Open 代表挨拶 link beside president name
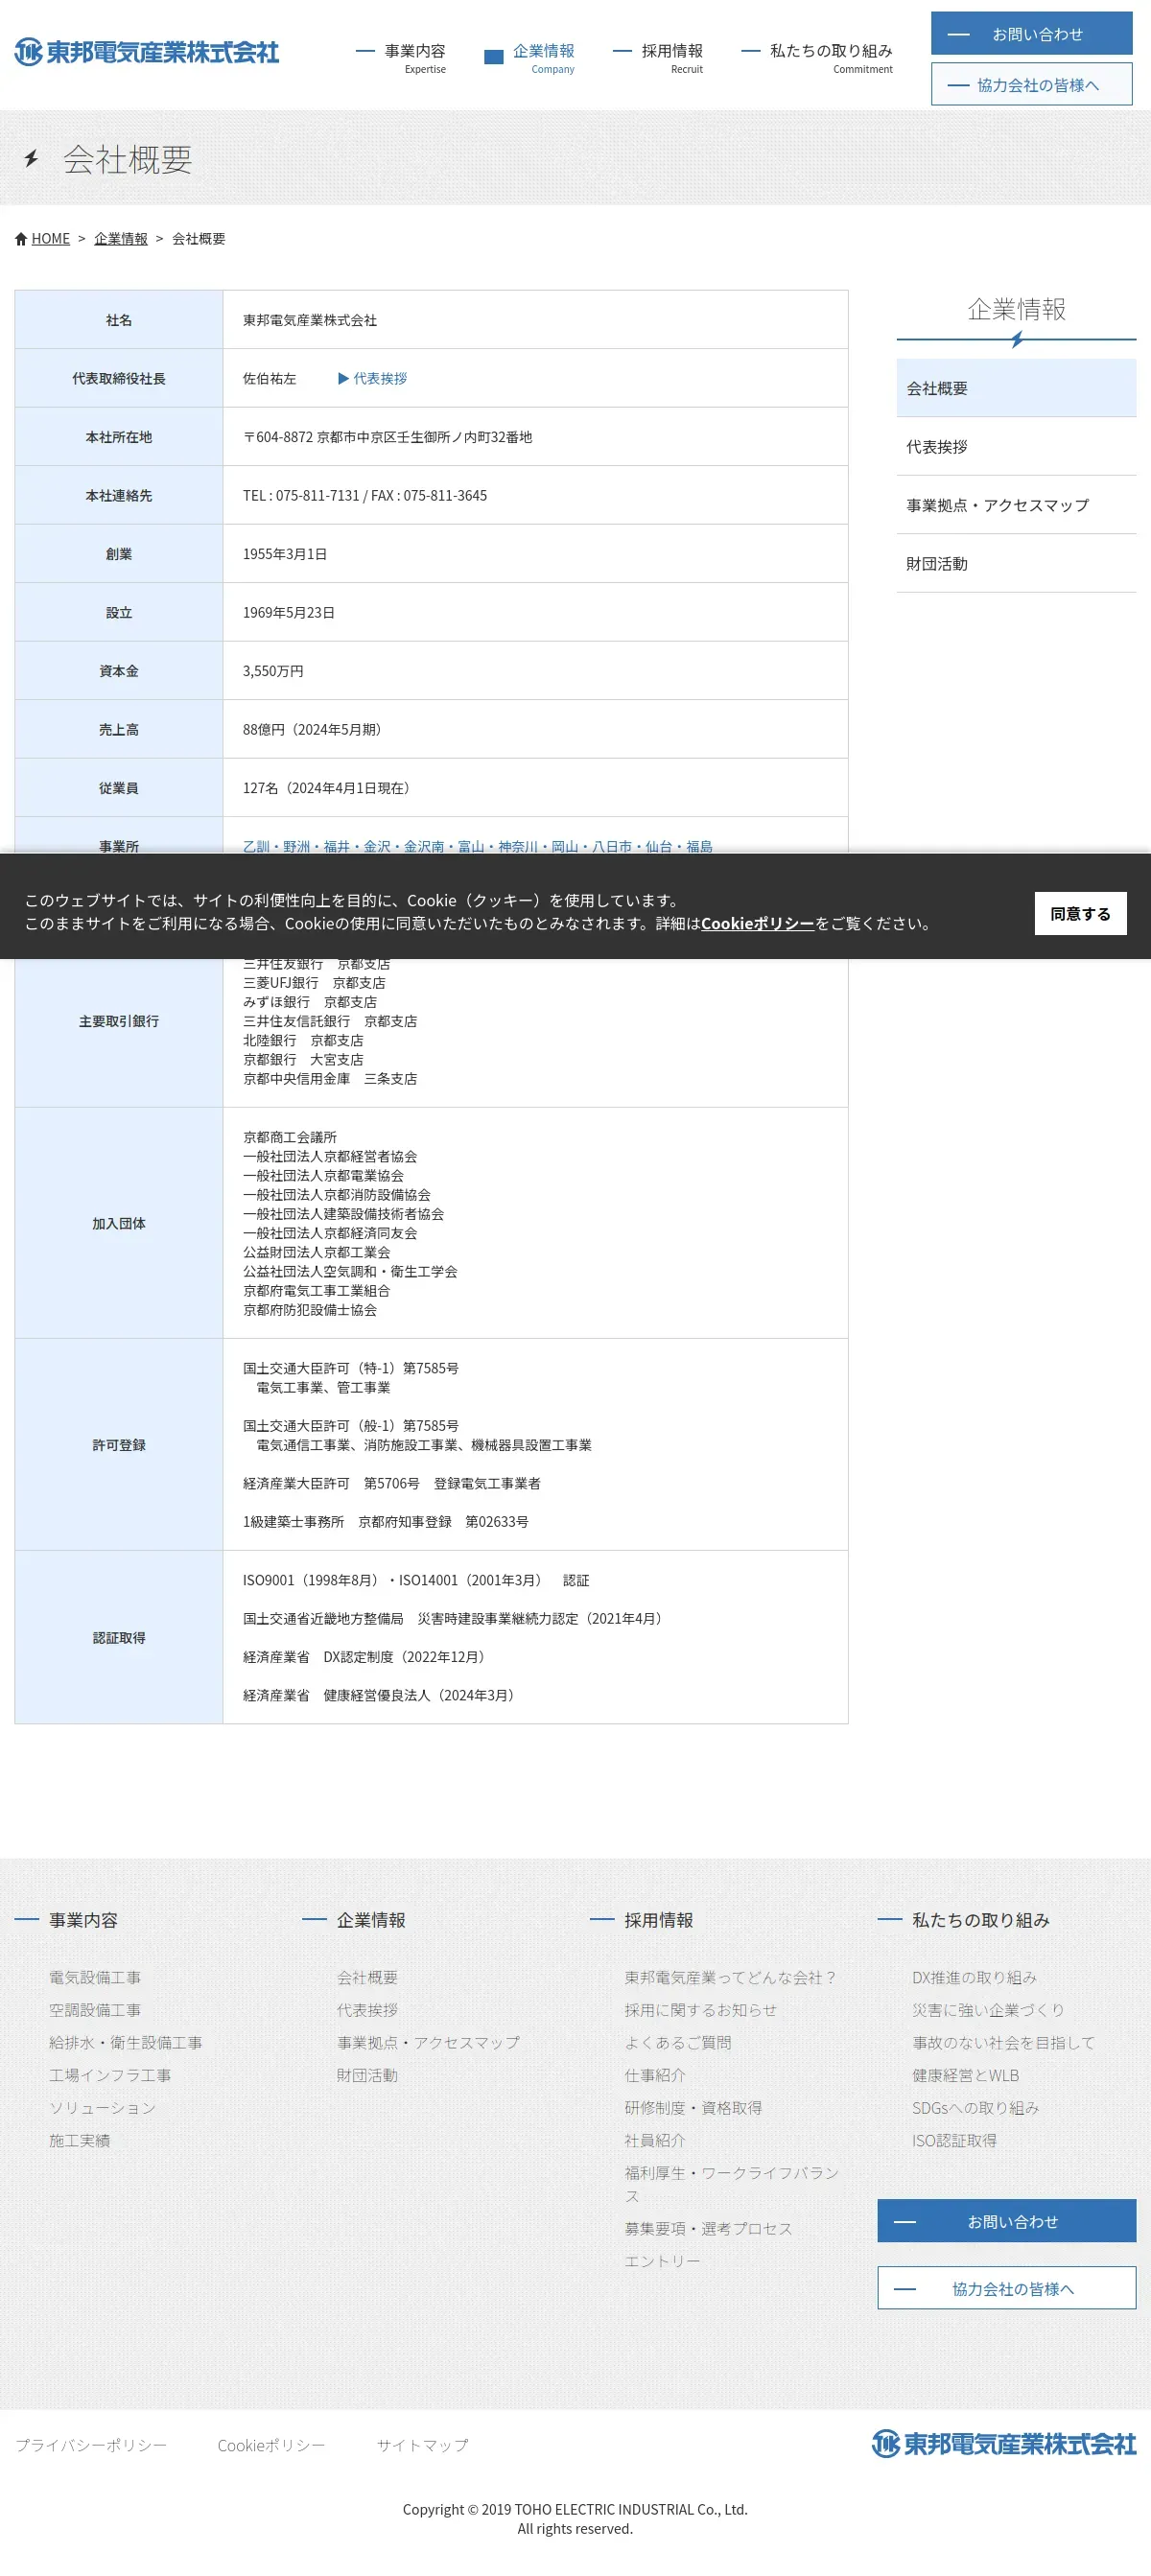 click(373, 379)
